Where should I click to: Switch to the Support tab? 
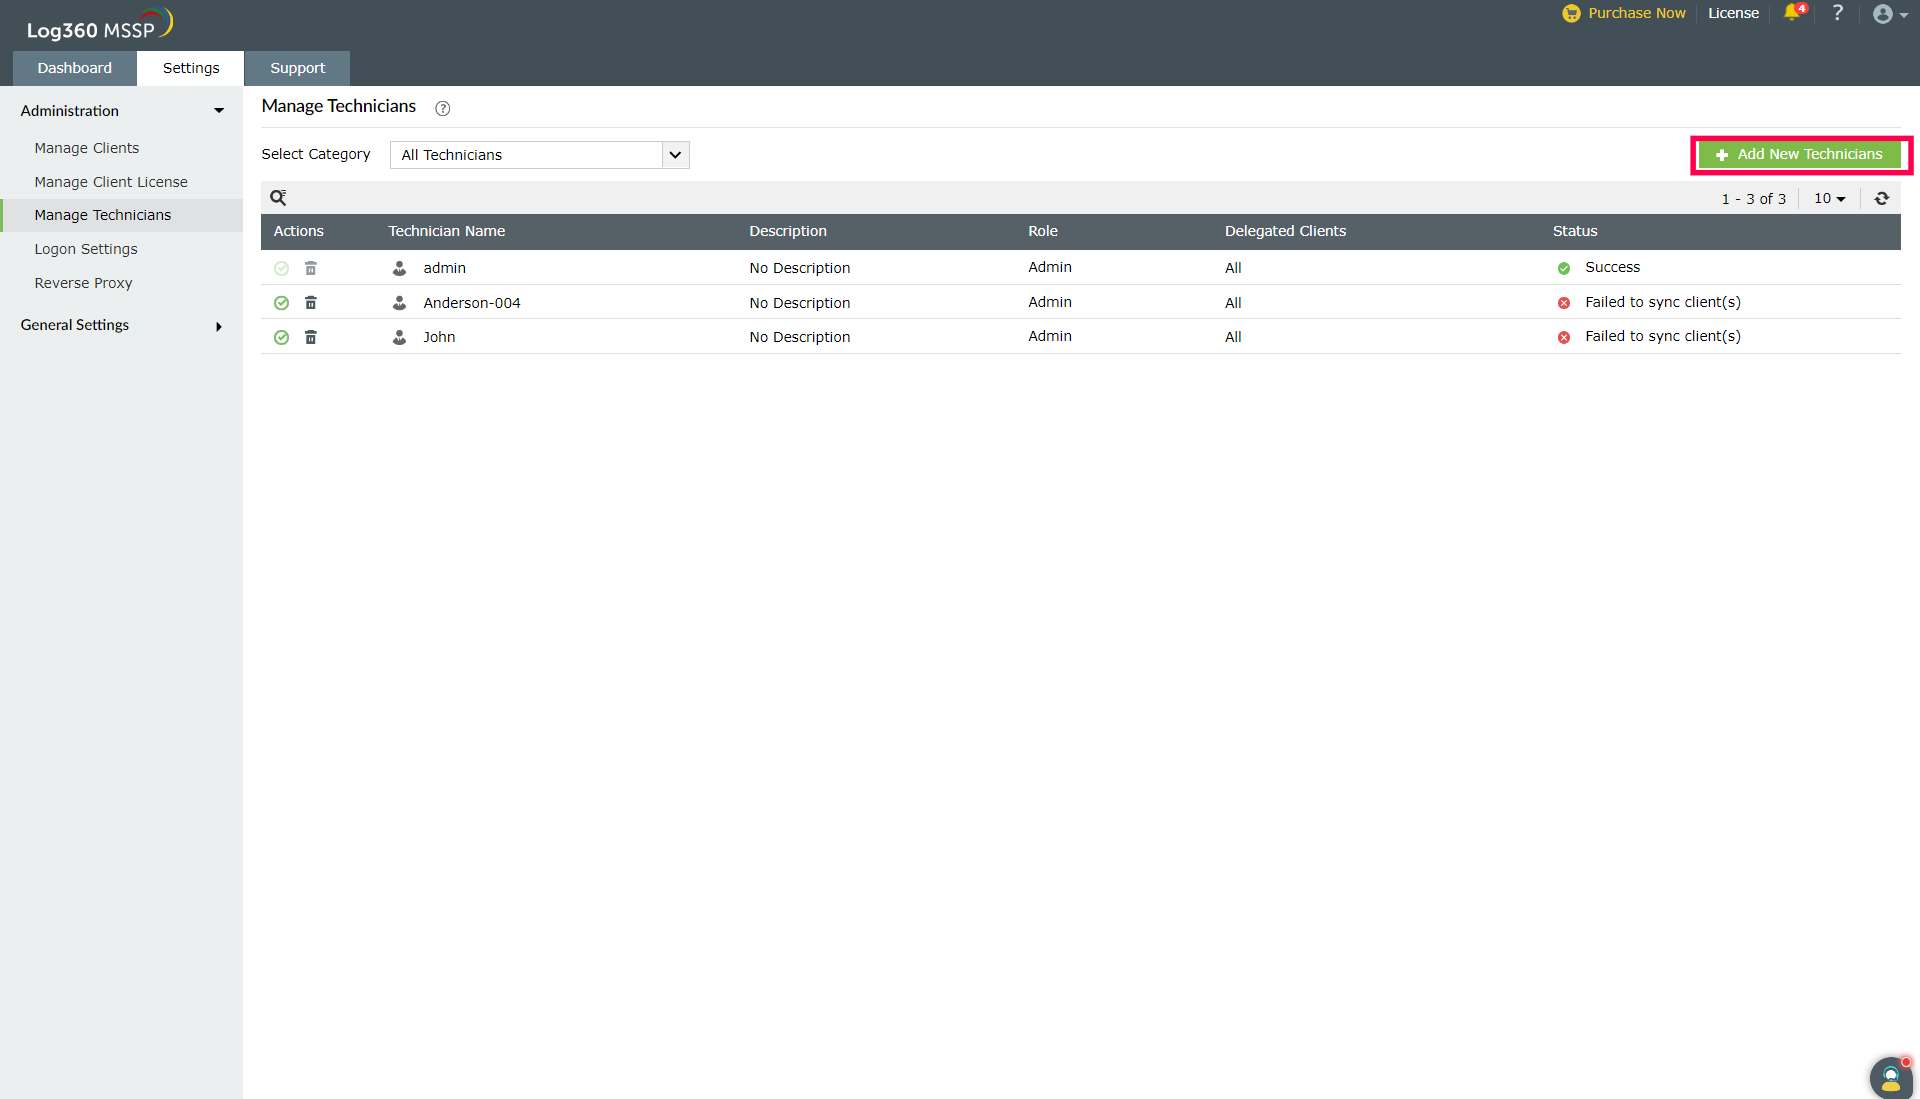297,67
